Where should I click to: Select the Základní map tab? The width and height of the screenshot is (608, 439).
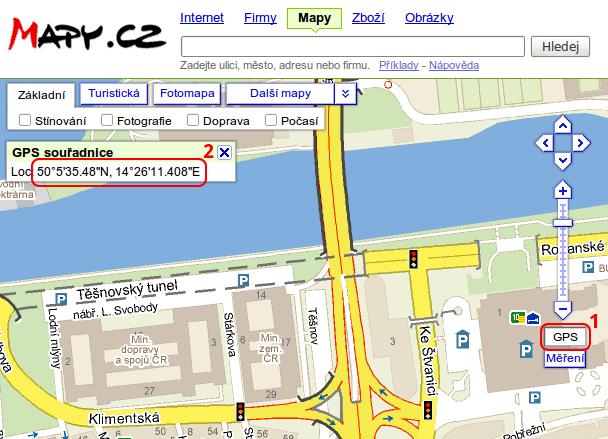pyautogui.click(x=41, y=95)
